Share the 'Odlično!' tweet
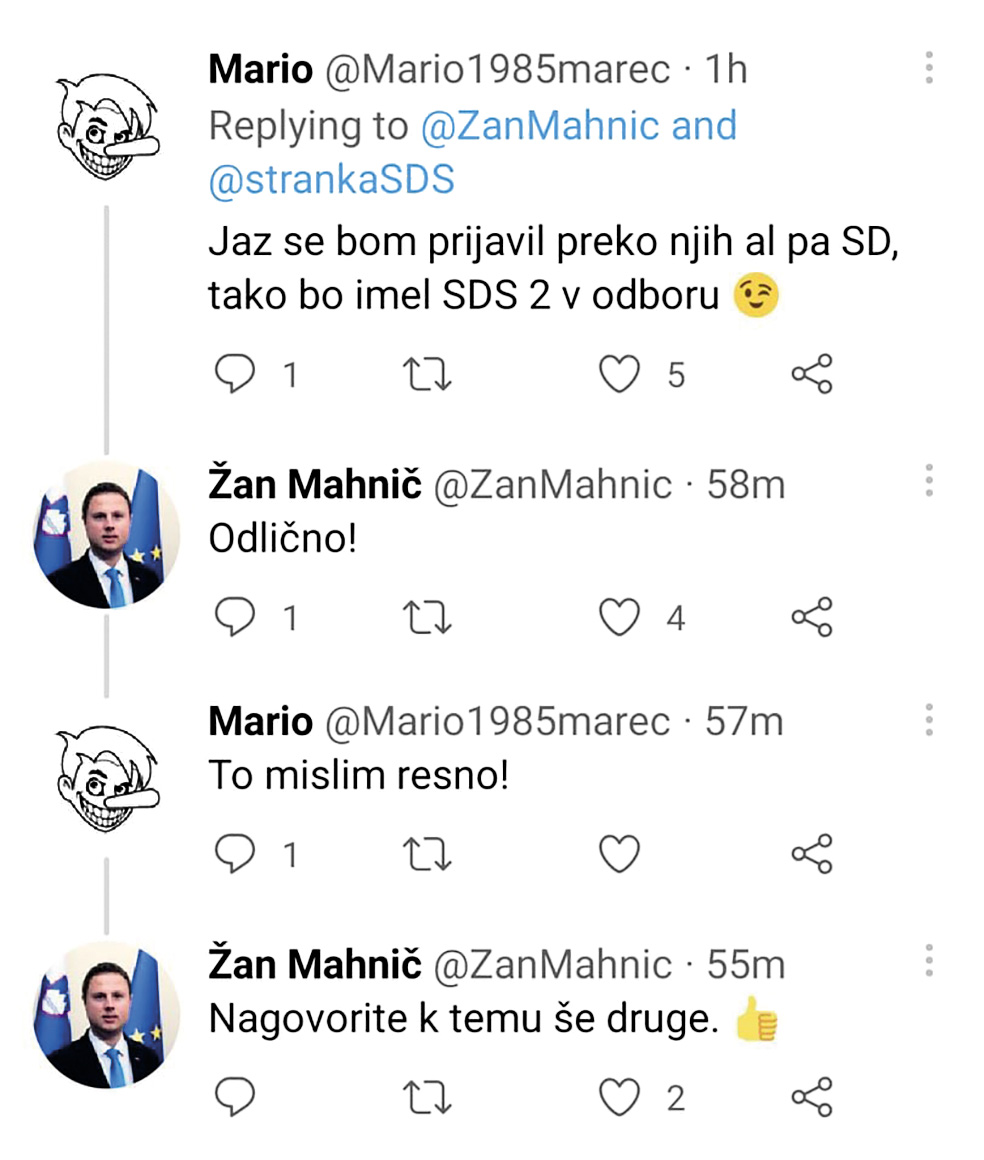Image resolution: width=984 pixels, height=1160 pixels. coord(811,618)
